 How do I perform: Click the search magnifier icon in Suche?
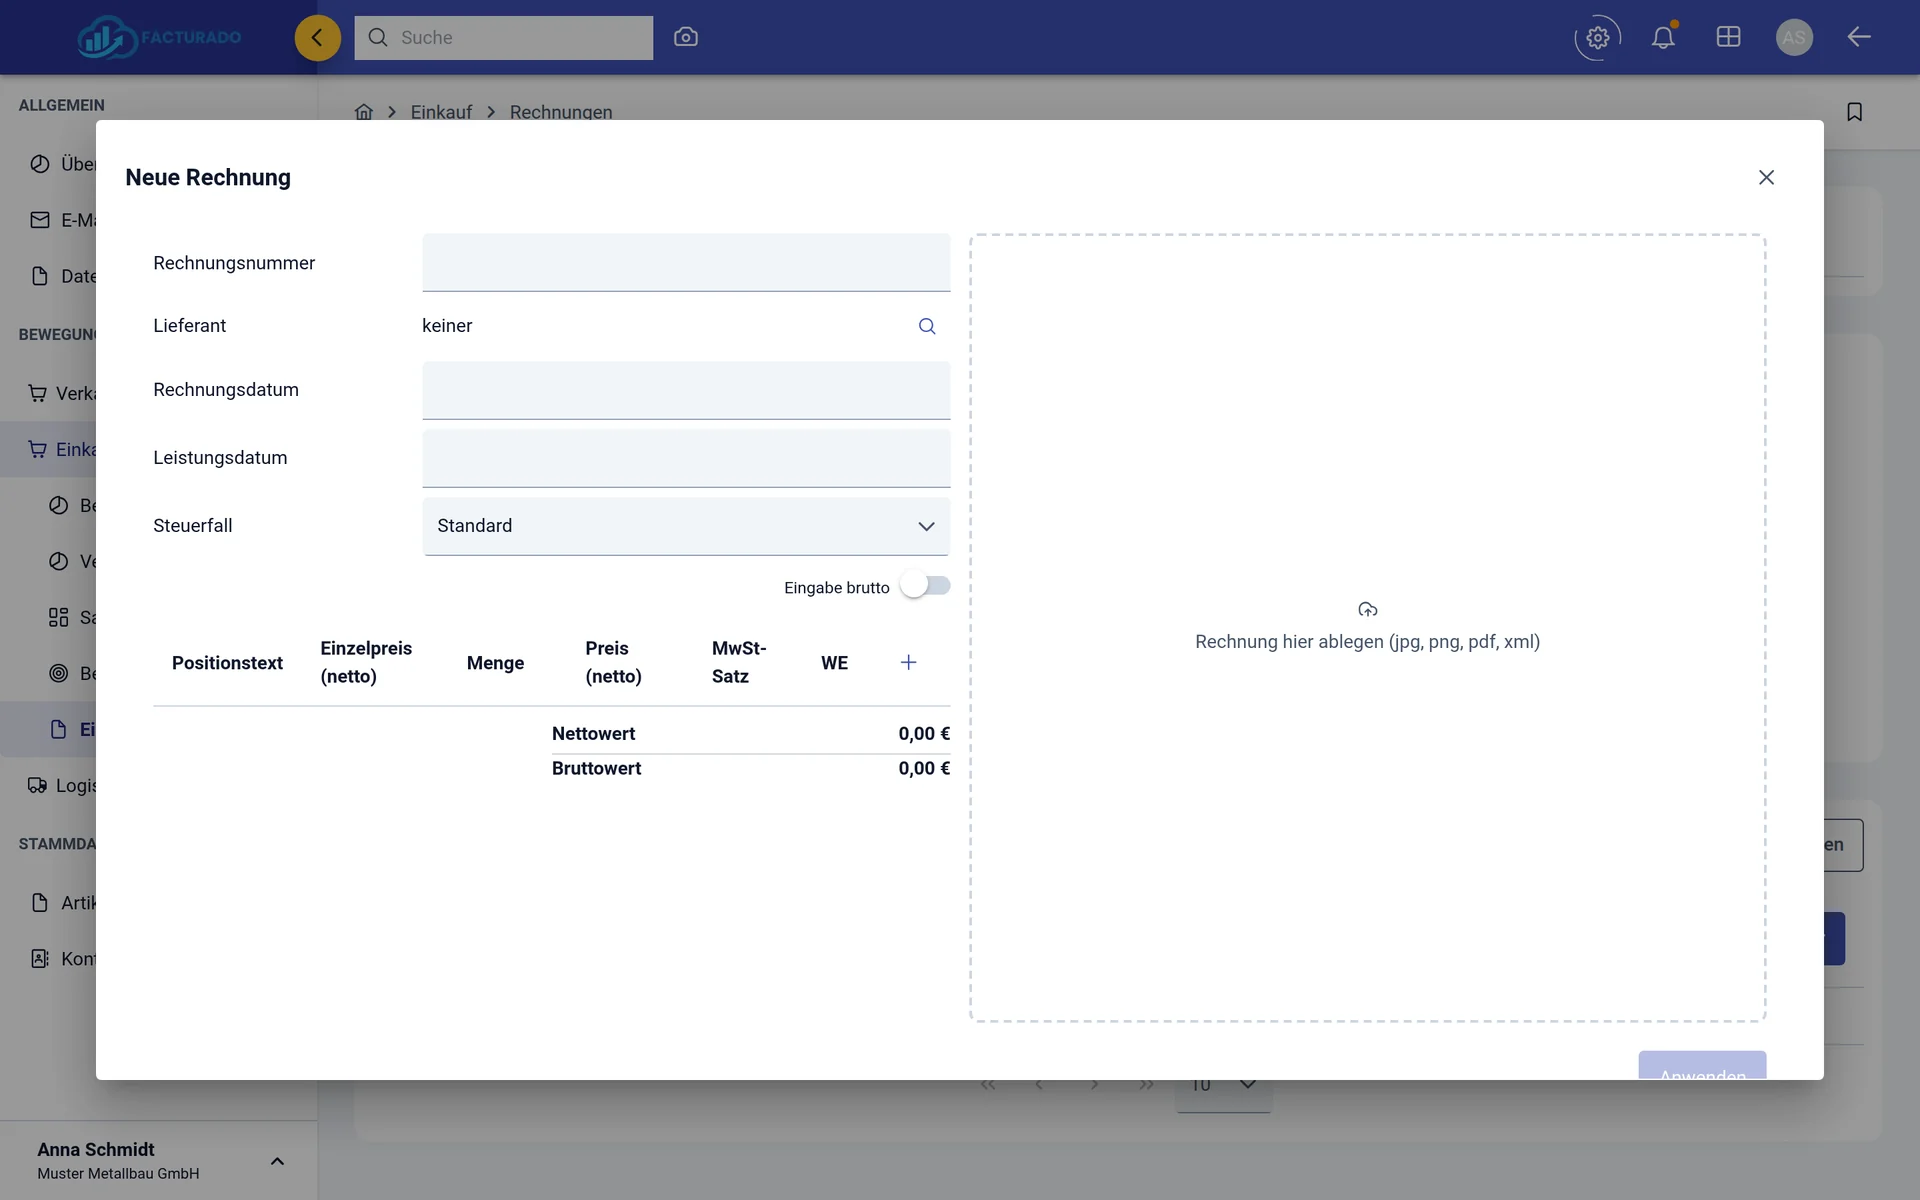(378, 37)
